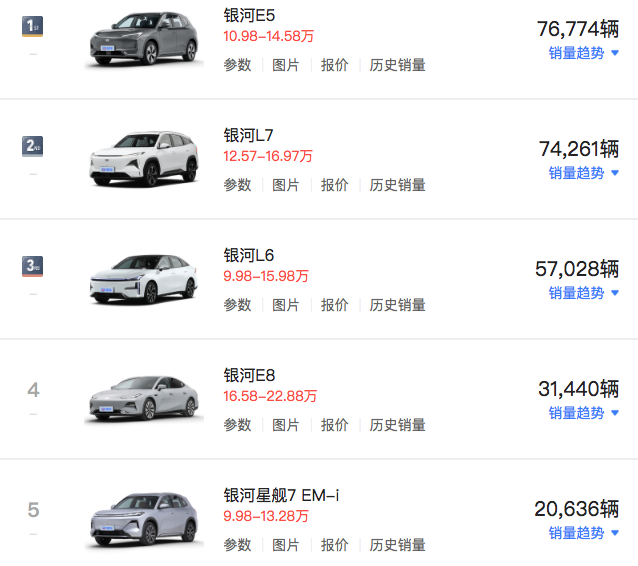638x566 pixels.
Task: Expand 销量趋势 for 银河E5
Action: (584, 53)
